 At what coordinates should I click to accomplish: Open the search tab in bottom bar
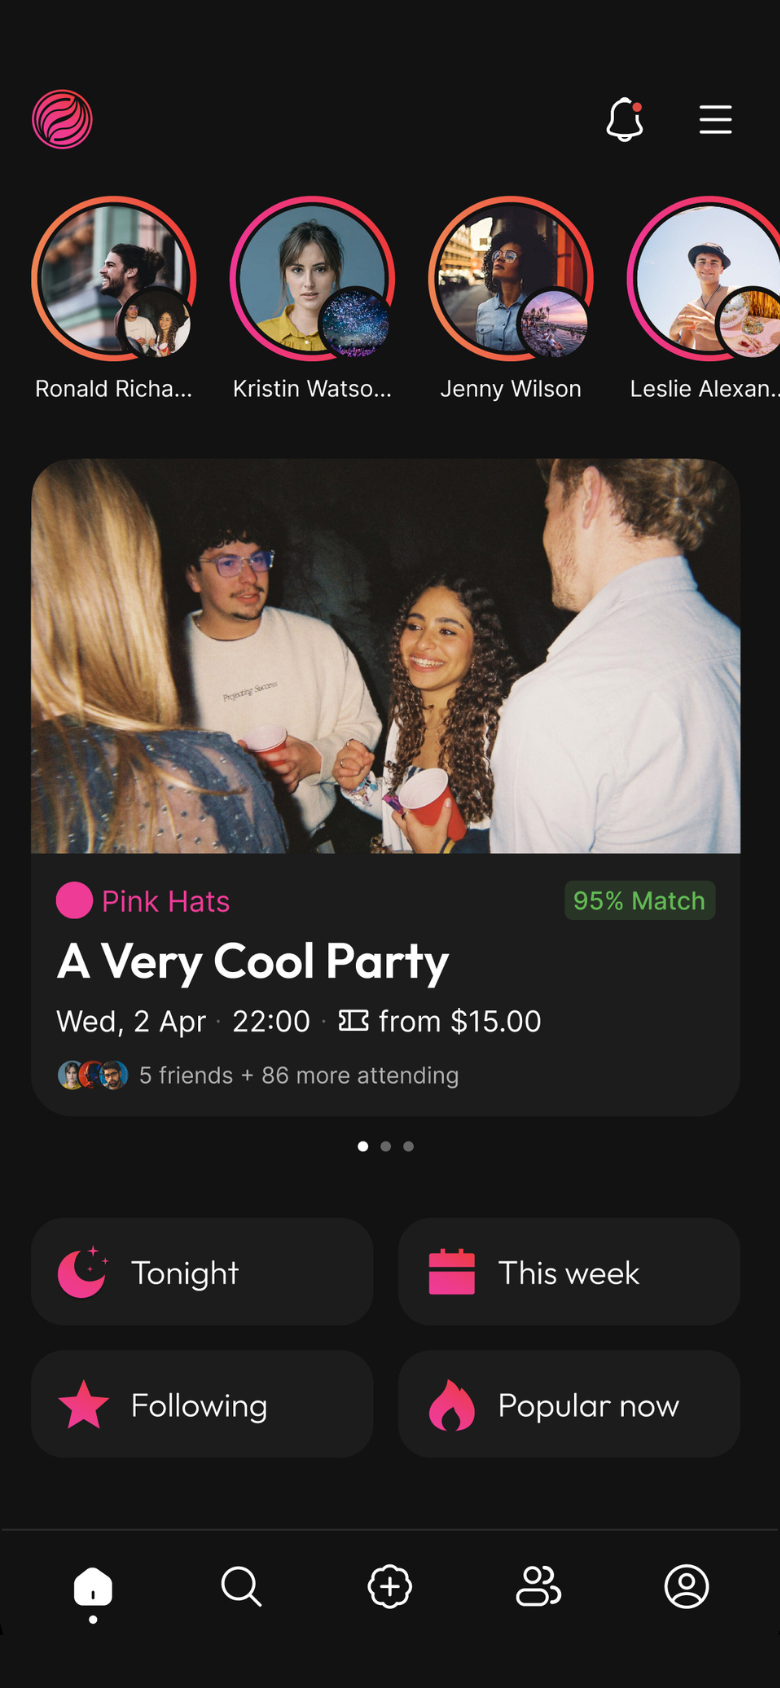tap(241, 1586)
